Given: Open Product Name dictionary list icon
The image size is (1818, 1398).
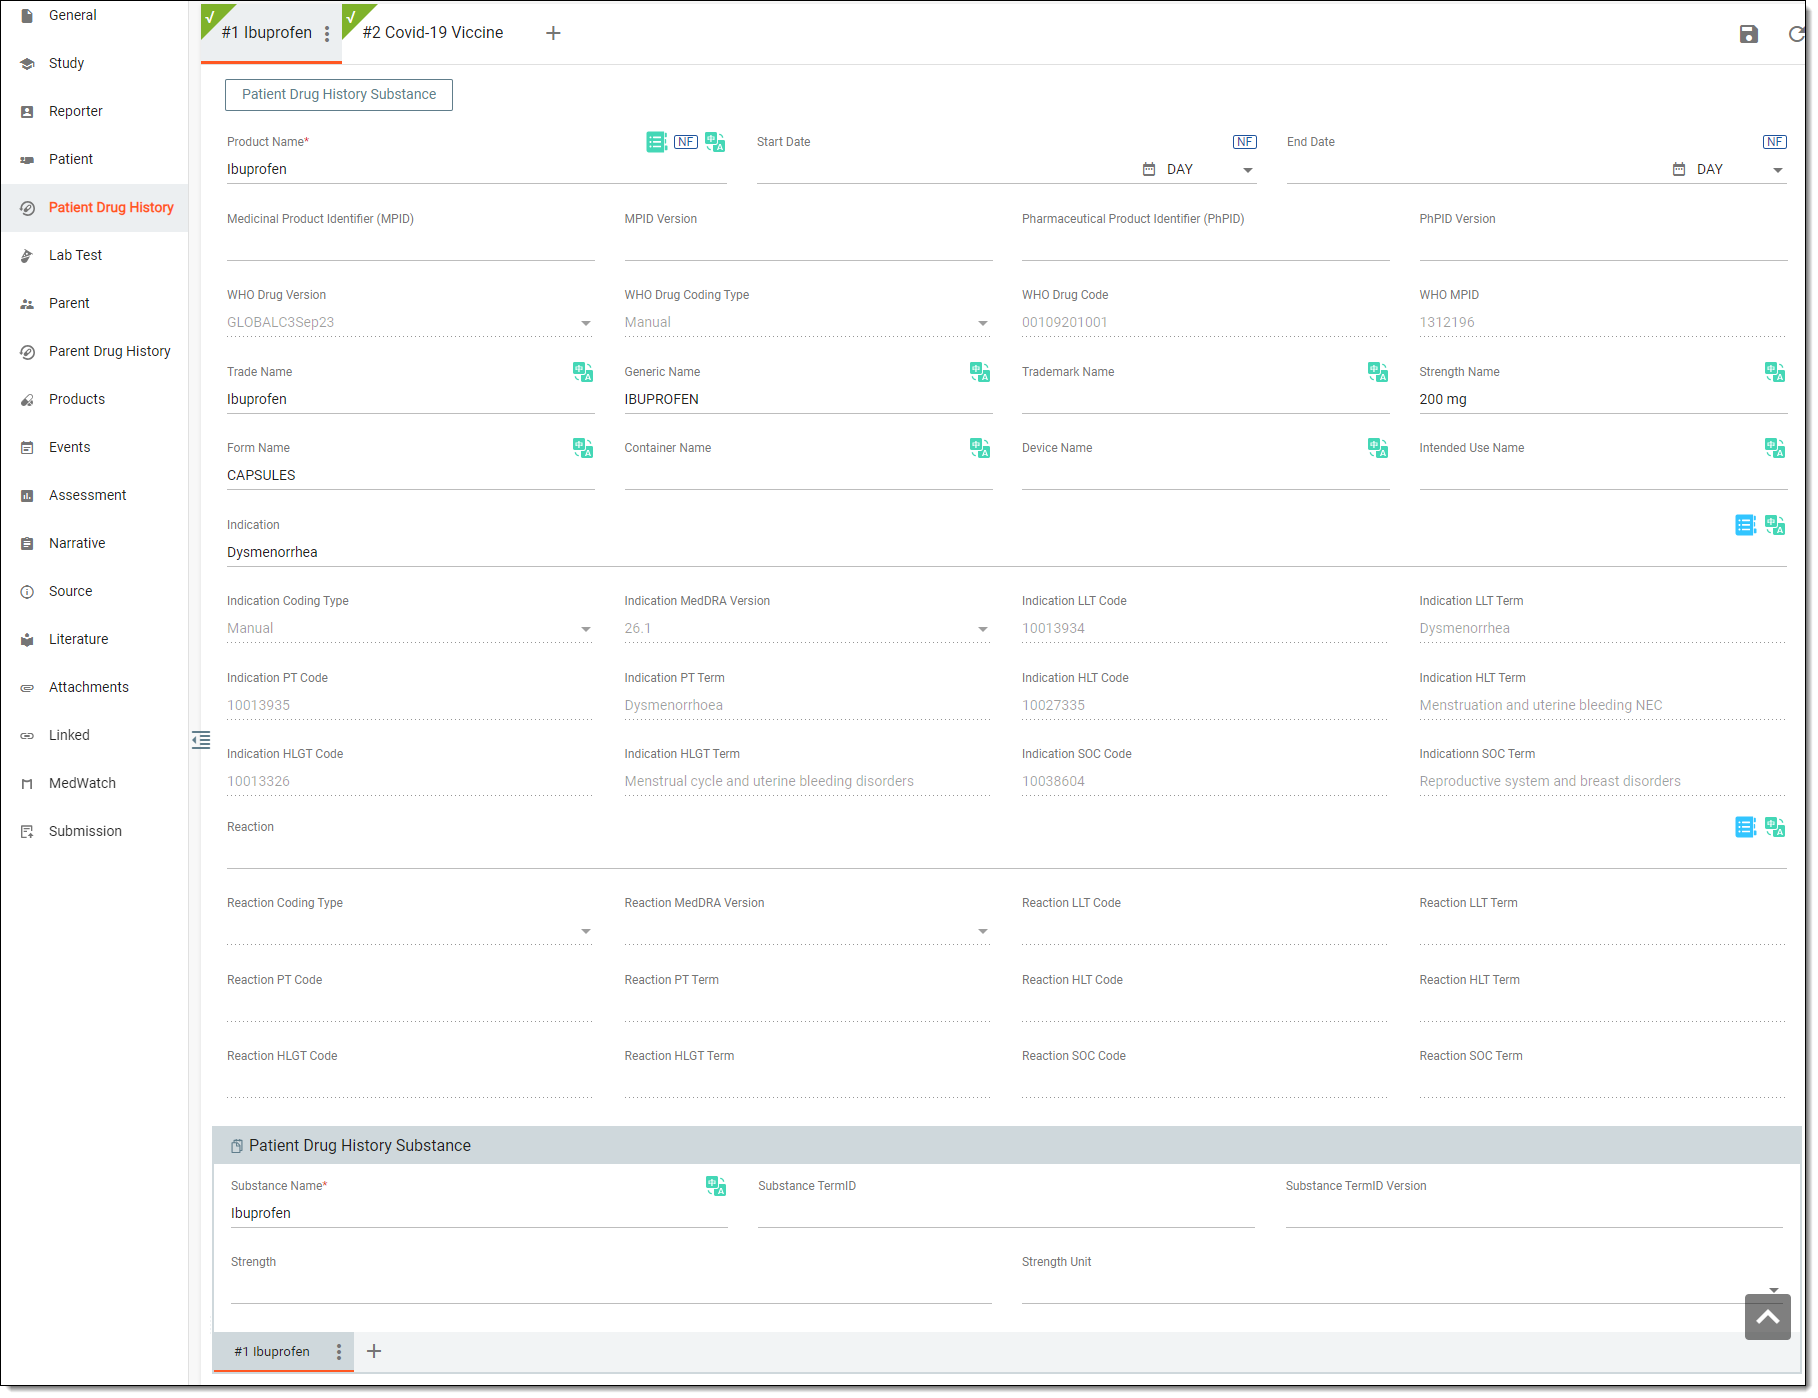Looking at the screenshot, I should (x=656, y=142).
